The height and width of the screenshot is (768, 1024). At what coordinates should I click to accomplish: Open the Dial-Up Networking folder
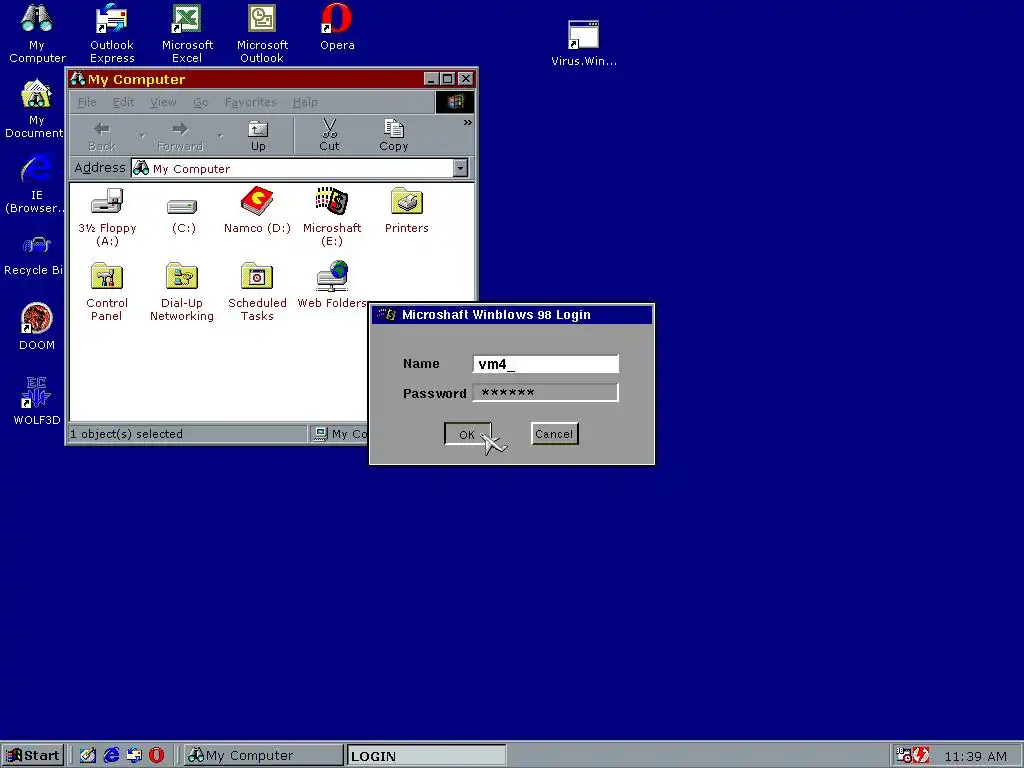(182, 291)
